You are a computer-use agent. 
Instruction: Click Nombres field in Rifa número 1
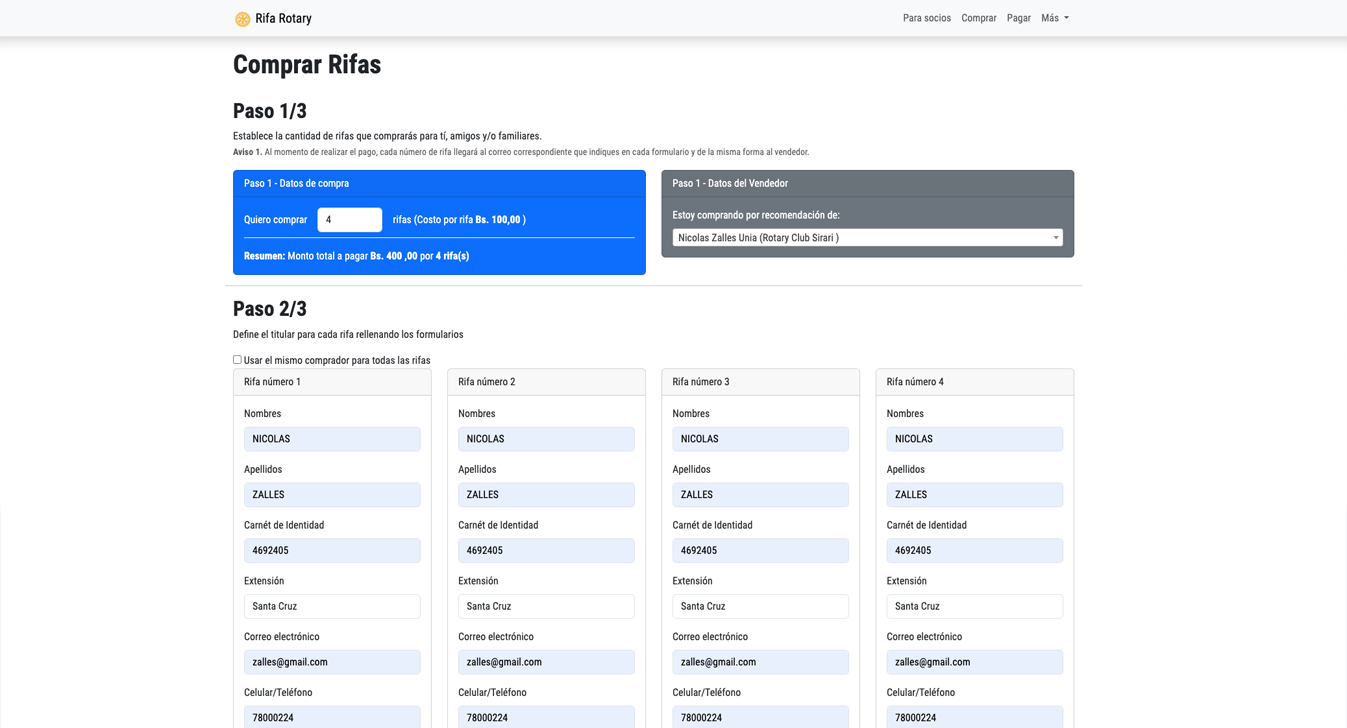332,439
